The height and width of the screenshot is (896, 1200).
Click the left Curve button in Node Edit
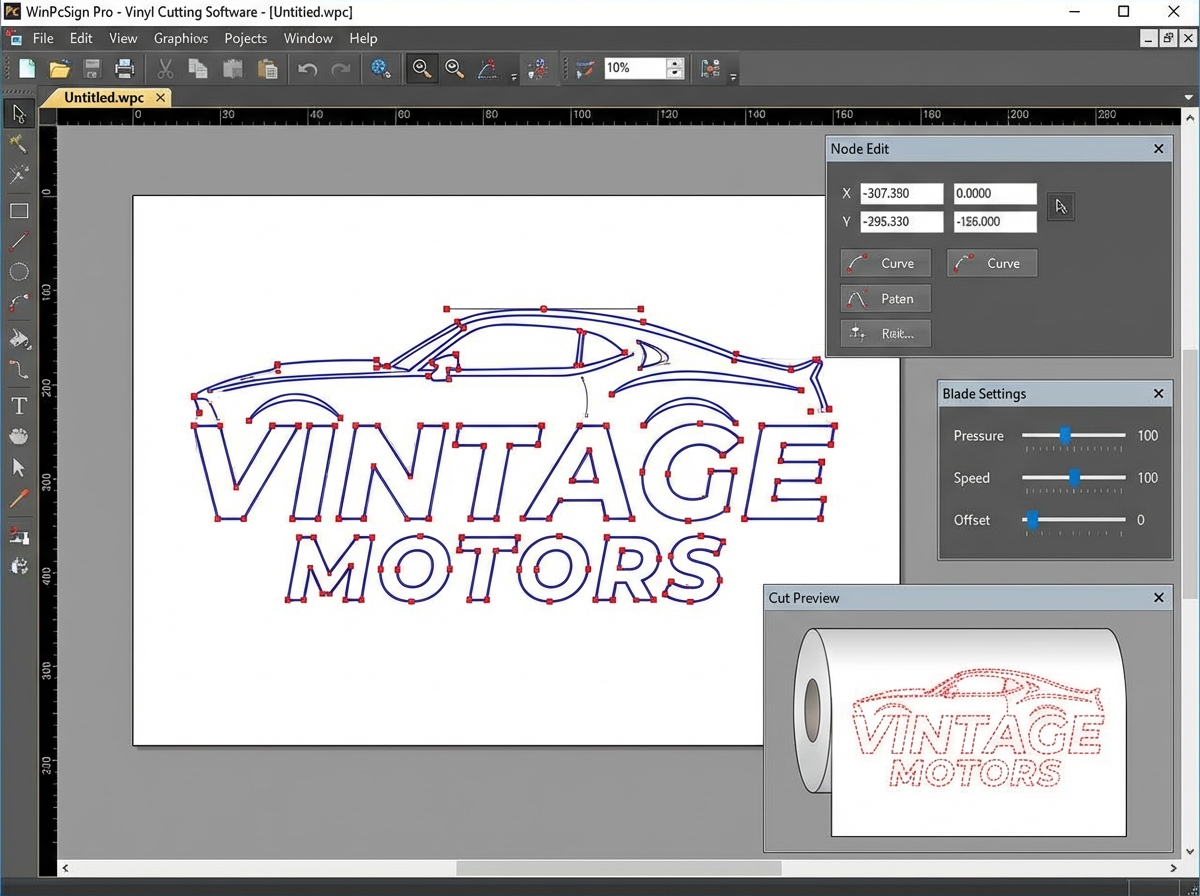pos(885,263)
